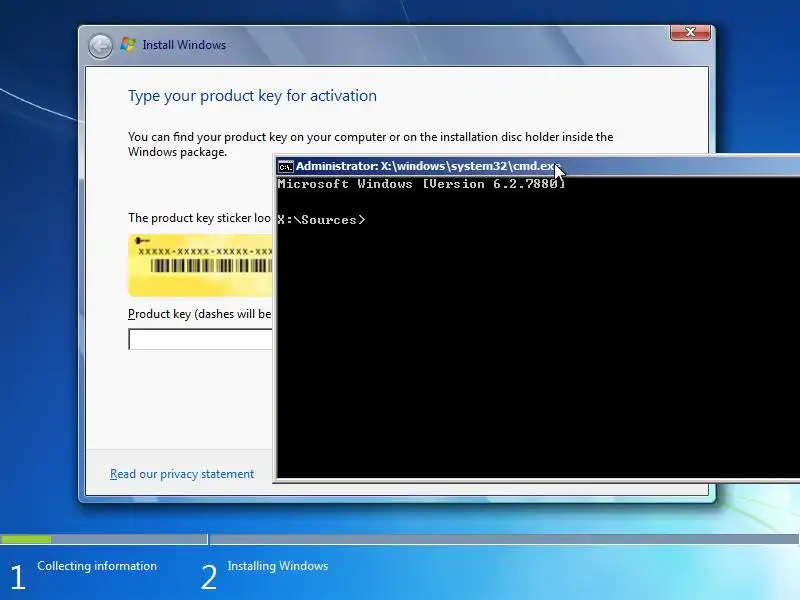Click the product key sticker image
Image resolution: width=800 pixels, height=600 pixels.
coord(201,265)
